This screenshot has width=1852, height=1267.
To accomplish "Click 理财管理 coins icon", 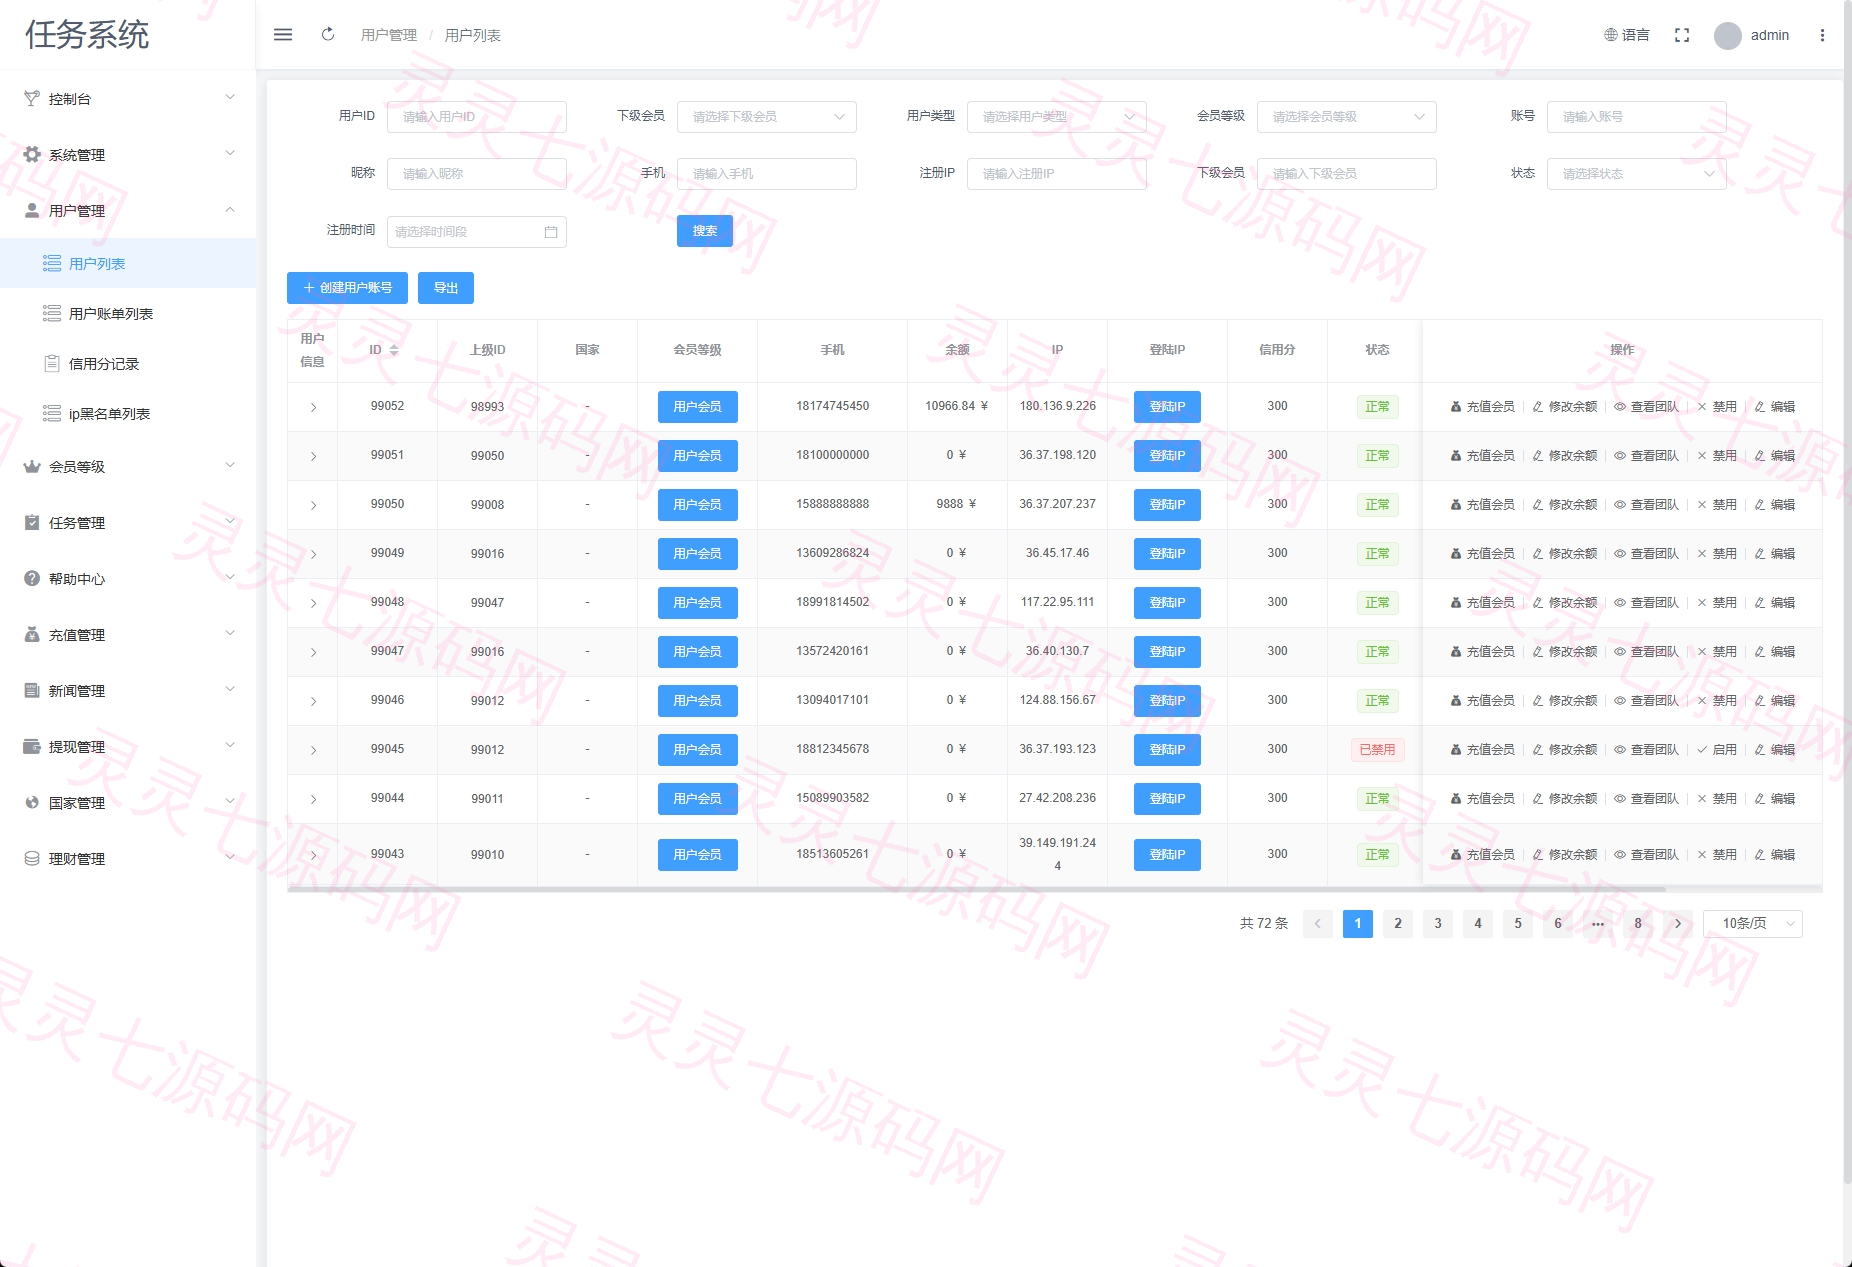I will click(x=32, y=858).
